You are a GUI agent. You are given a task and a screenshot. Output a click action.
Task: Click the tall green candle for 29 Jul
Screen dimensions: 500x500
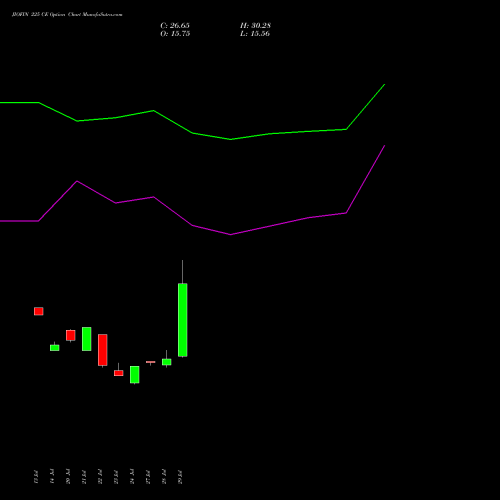[x=183, y=320]
